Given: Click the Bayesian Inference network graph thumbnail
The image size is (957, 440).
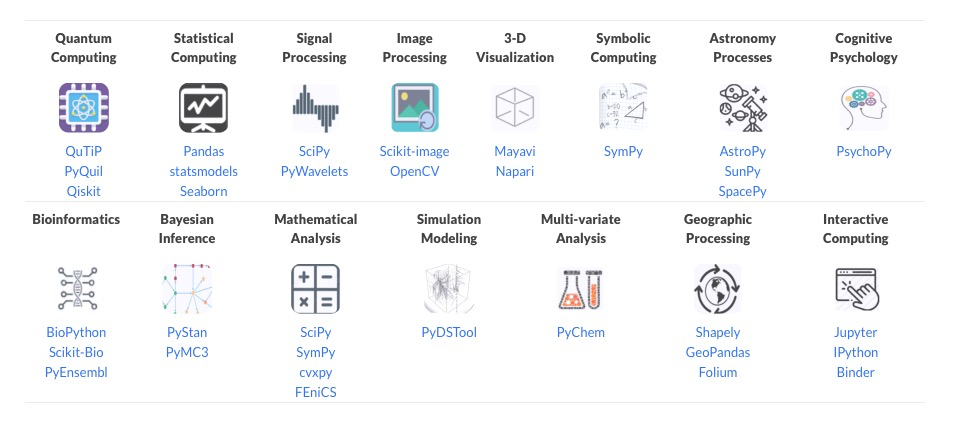Looking at the screenshot, I should click(187, 289).
